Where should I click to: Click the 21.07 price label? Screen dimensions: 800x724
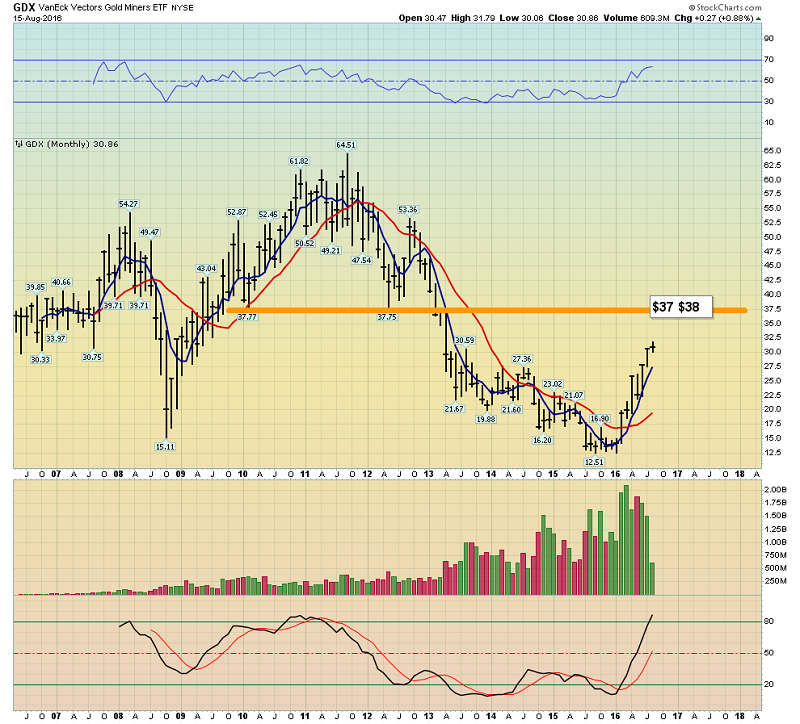point(573,395)
